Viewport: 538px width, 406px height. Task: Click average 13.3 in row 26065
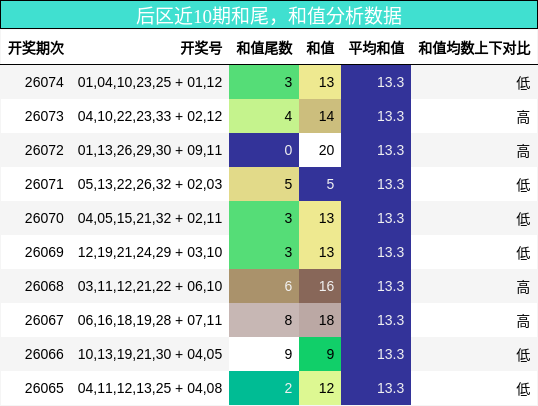point(376,388)
